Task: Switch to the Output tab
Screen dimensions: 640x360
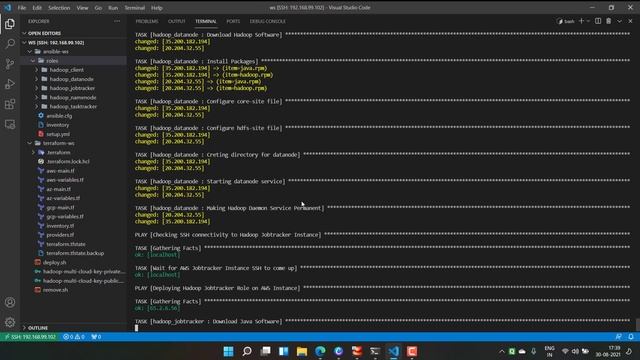Action: coord(177,21)
